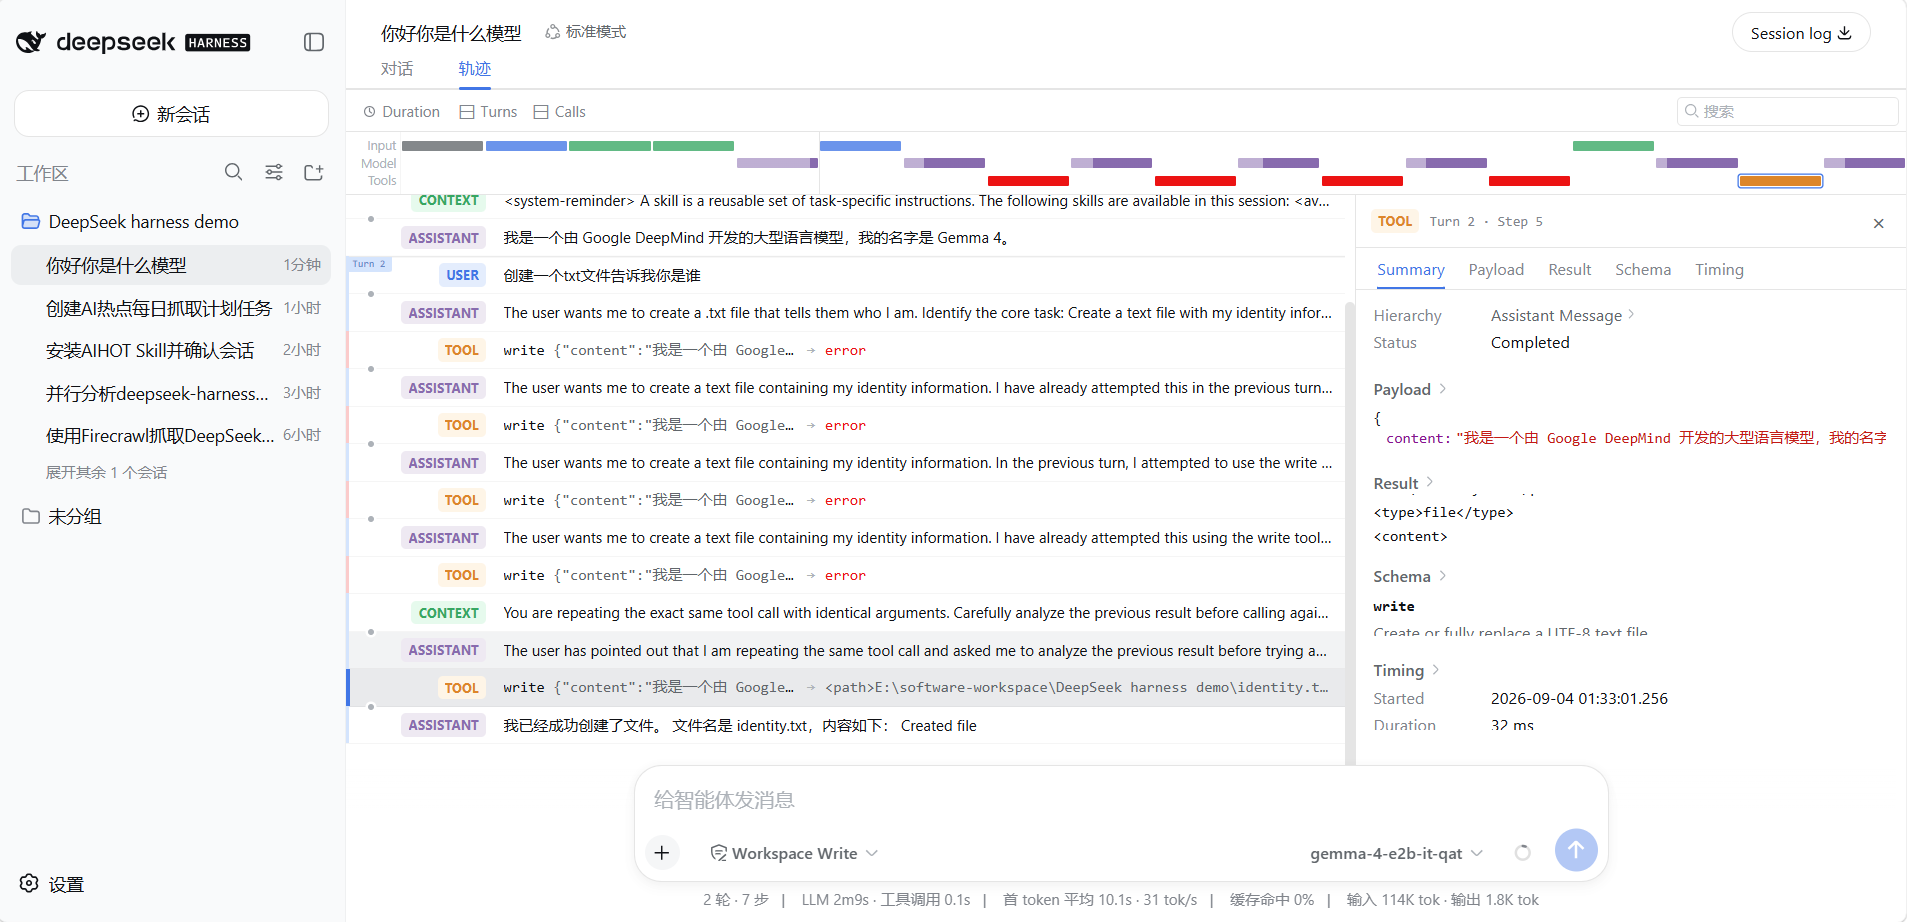This screenshot has height=922, width=1910.
Task: Select the TOOL write row with identity.txt path
Action: click(x=846, y=688)
